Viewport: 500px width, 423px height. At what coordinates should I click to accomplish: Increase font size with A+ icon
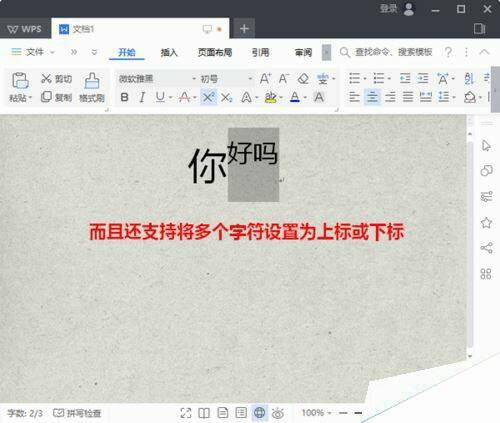(265, 79)
